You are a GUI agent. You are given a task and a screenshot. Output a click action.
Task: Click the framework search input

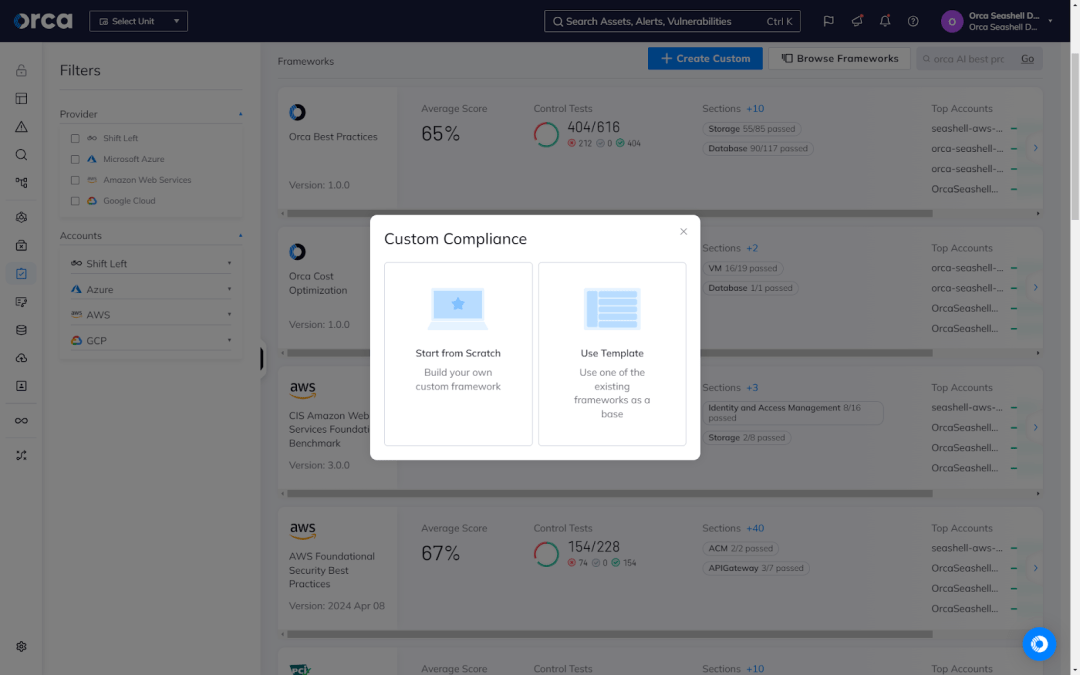pos(968,59)
